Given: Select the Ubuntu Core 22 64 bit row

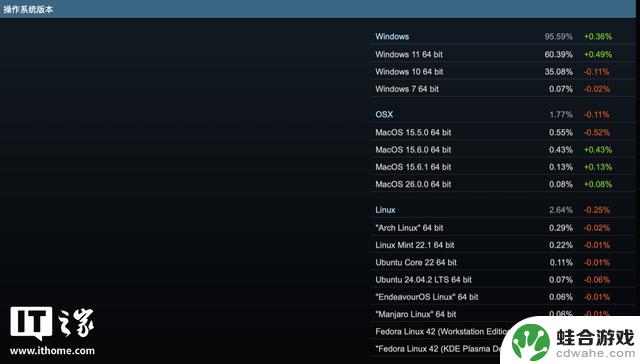Looking at the screenshot, I should pos(503,262).
